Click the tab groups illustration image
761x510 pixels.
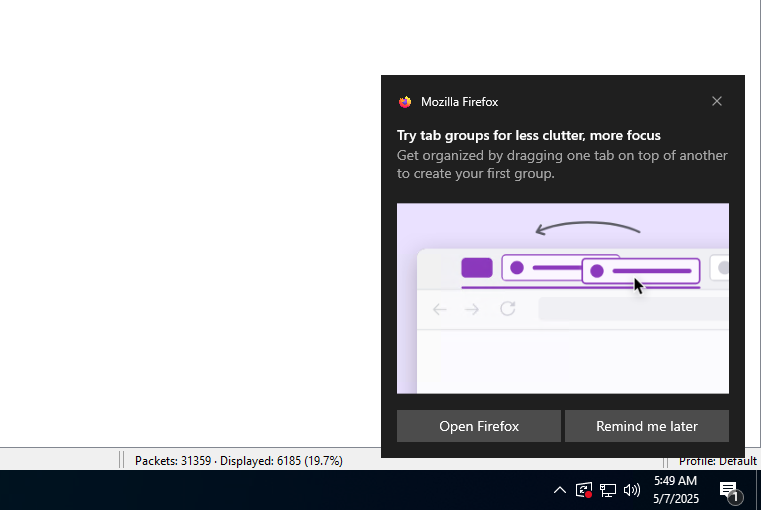562,298
